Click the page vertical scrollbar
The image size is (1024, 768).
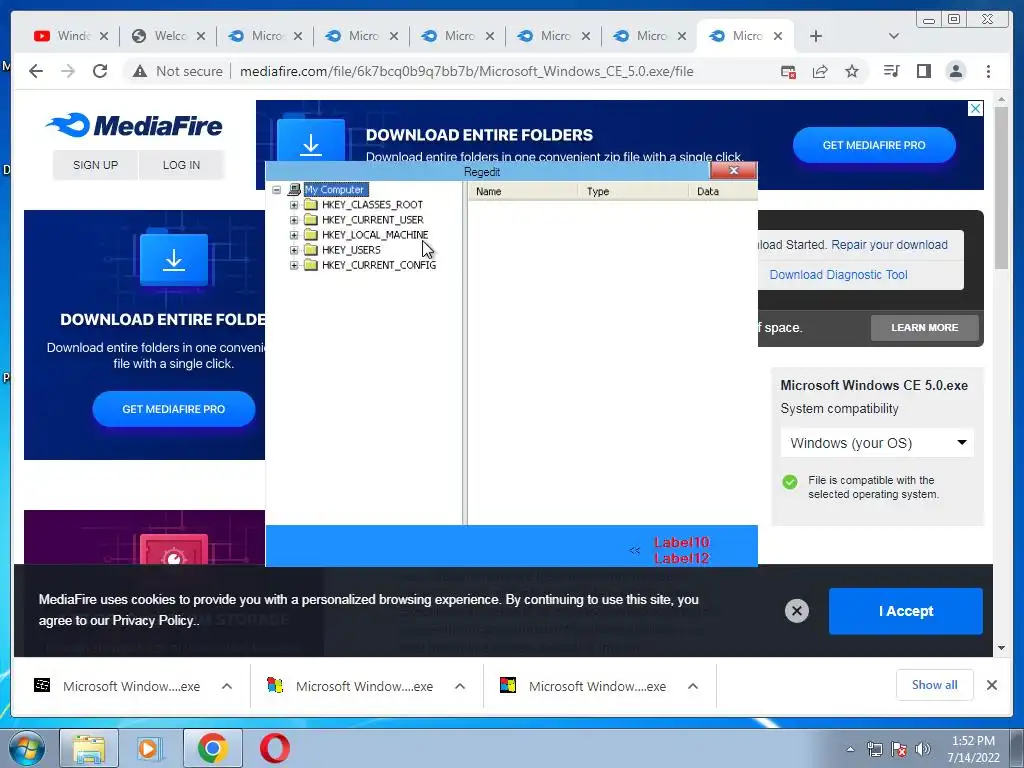[1001, 187]
